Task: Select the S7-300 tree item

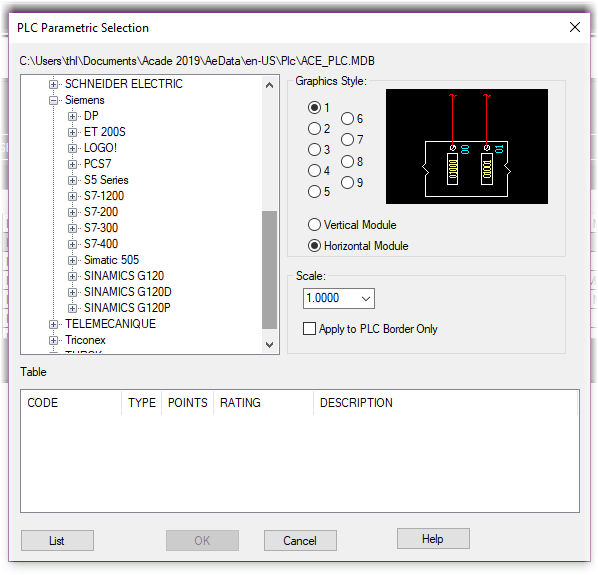Action: point(101,228)
